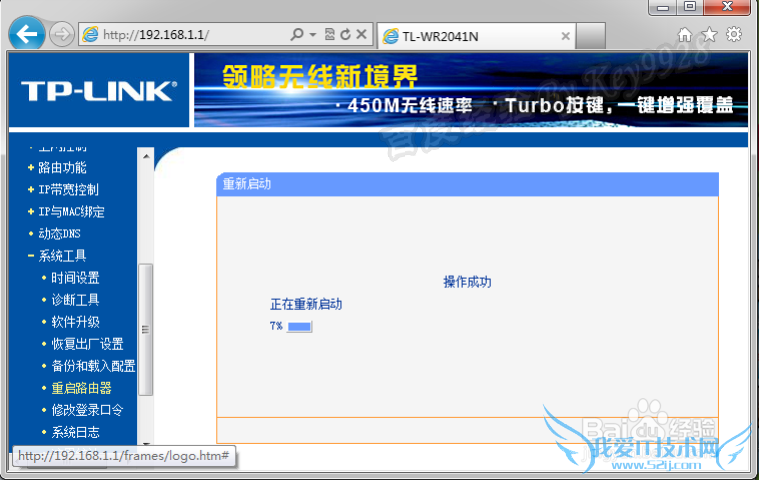
Task: Click the 正在重新启动 text
Action: click(306, 304)
